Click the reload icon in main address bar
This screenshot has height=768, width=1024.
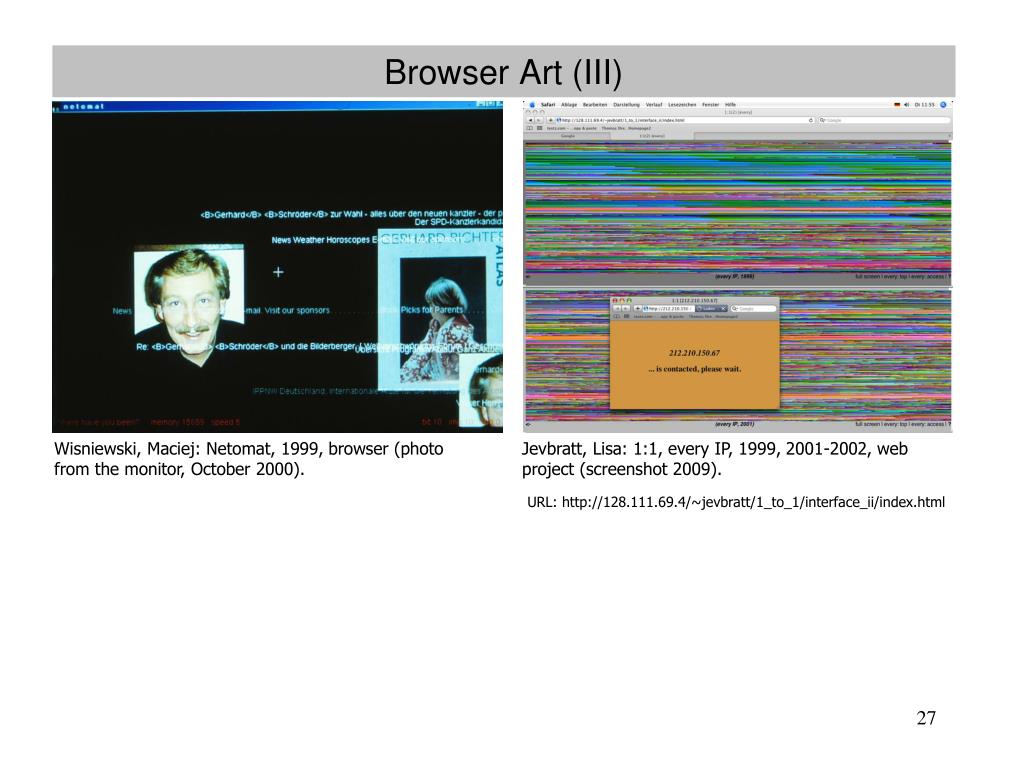point(811,120)
